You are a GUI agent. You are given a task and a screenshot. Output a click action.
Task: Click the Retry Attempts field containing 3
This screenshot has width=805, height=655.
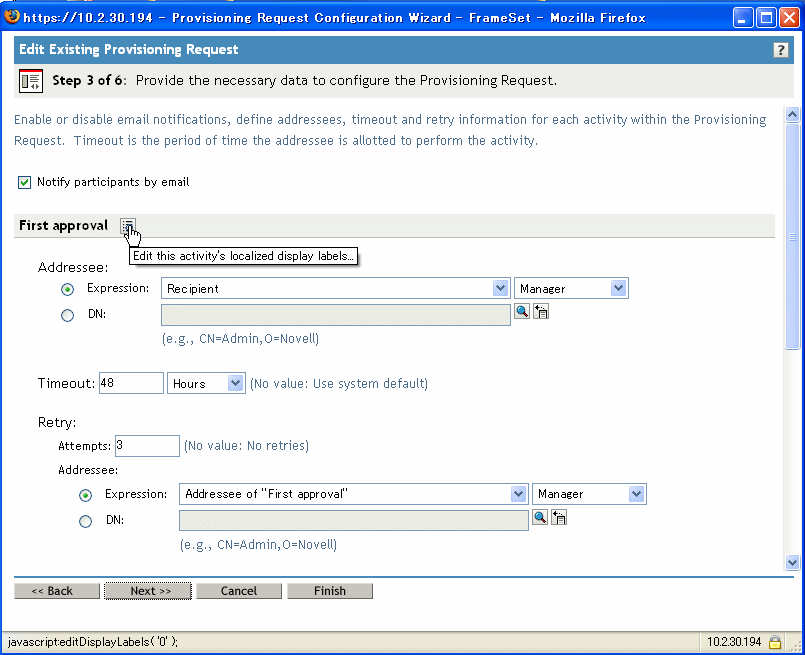click(x=147, y=446)
